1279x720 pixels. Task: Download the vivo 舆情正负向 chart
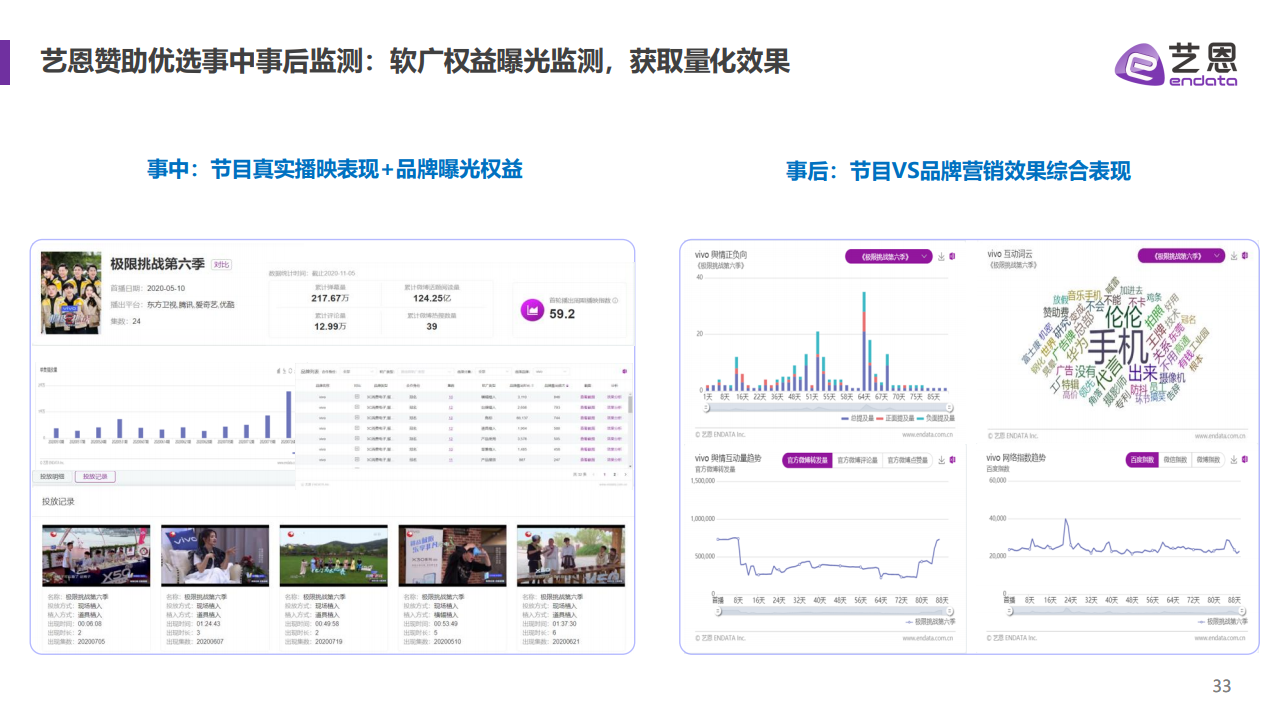coord(941,256)
